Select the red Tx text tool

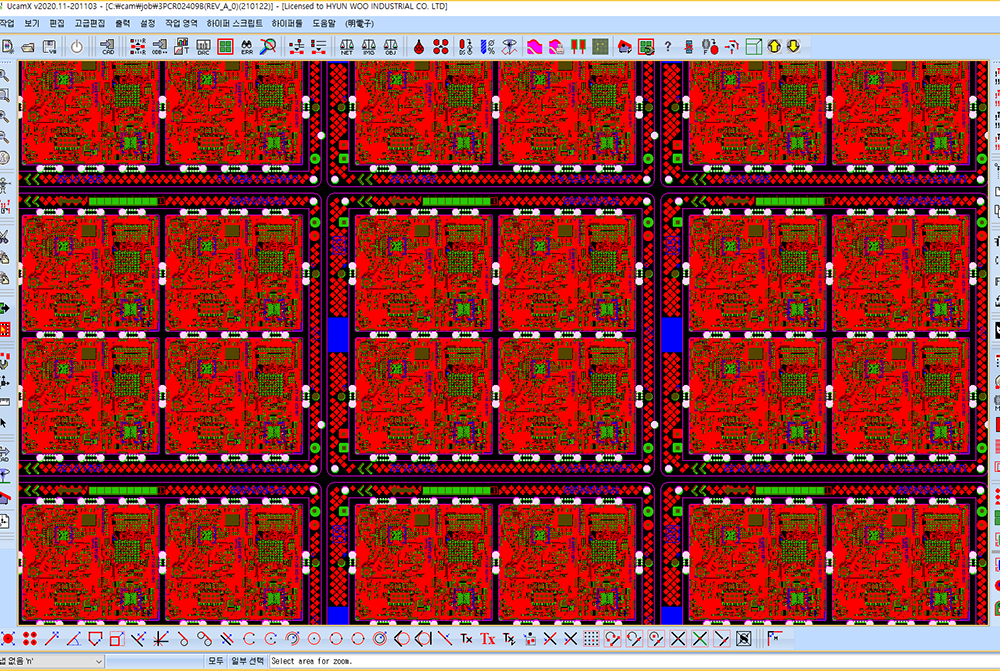coord(487,638)
